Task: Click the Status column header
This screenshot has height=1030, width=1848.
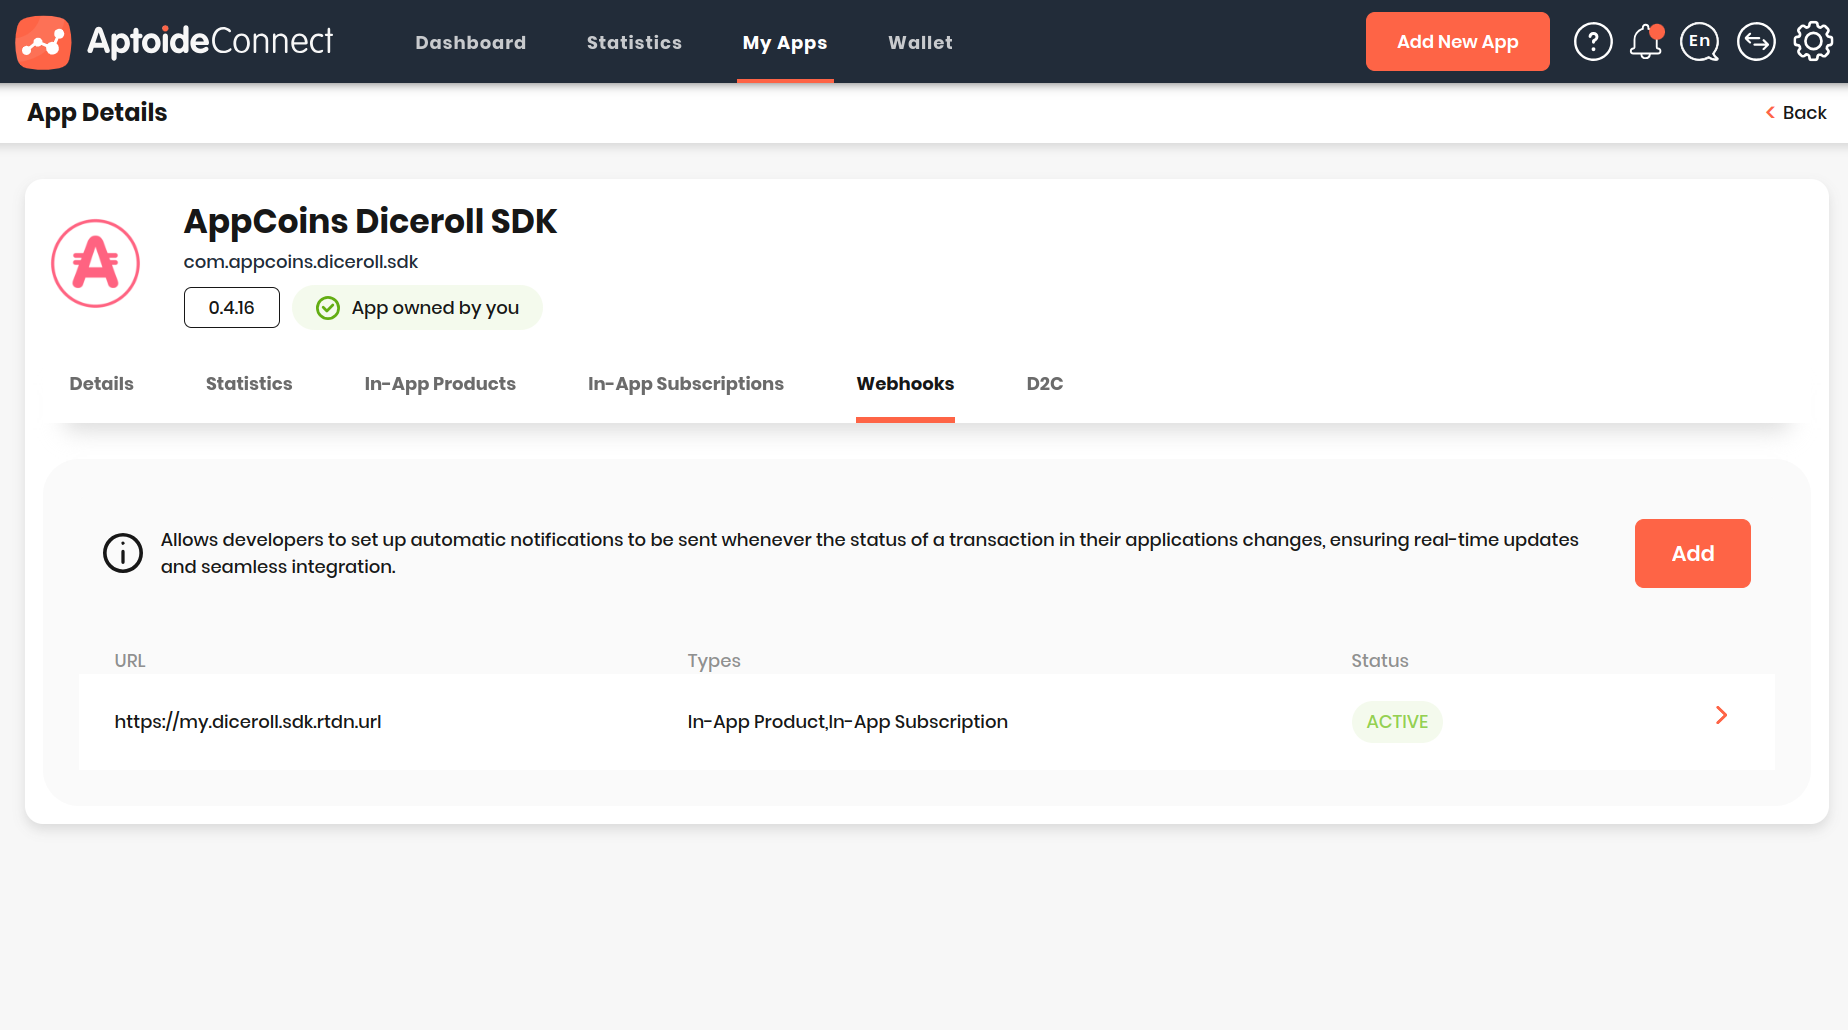Action: click(x=1380, y=661)
